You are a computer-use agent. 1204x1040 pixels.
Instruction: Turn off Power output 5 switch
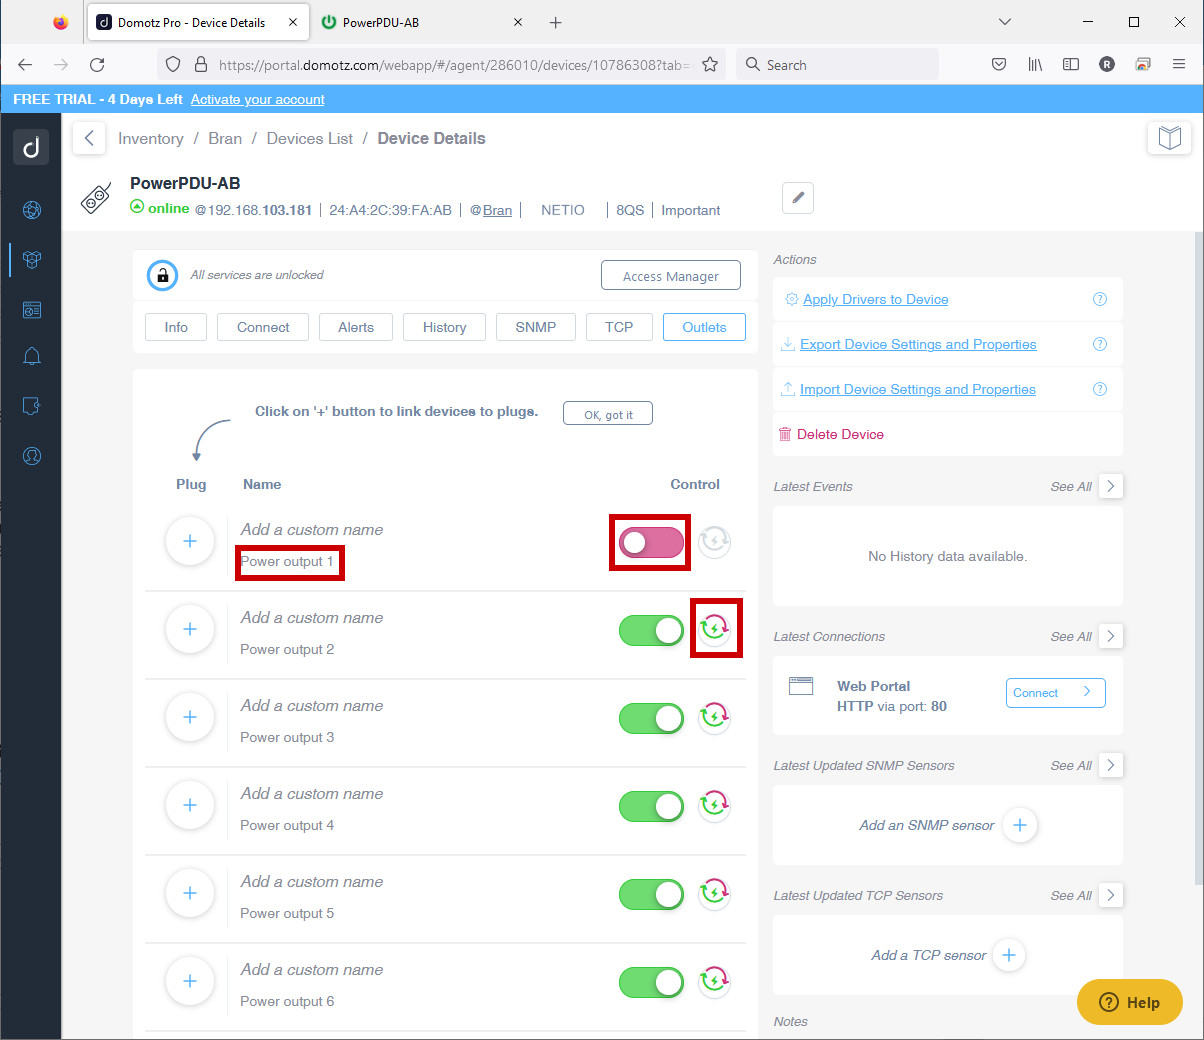coord(651,894)
